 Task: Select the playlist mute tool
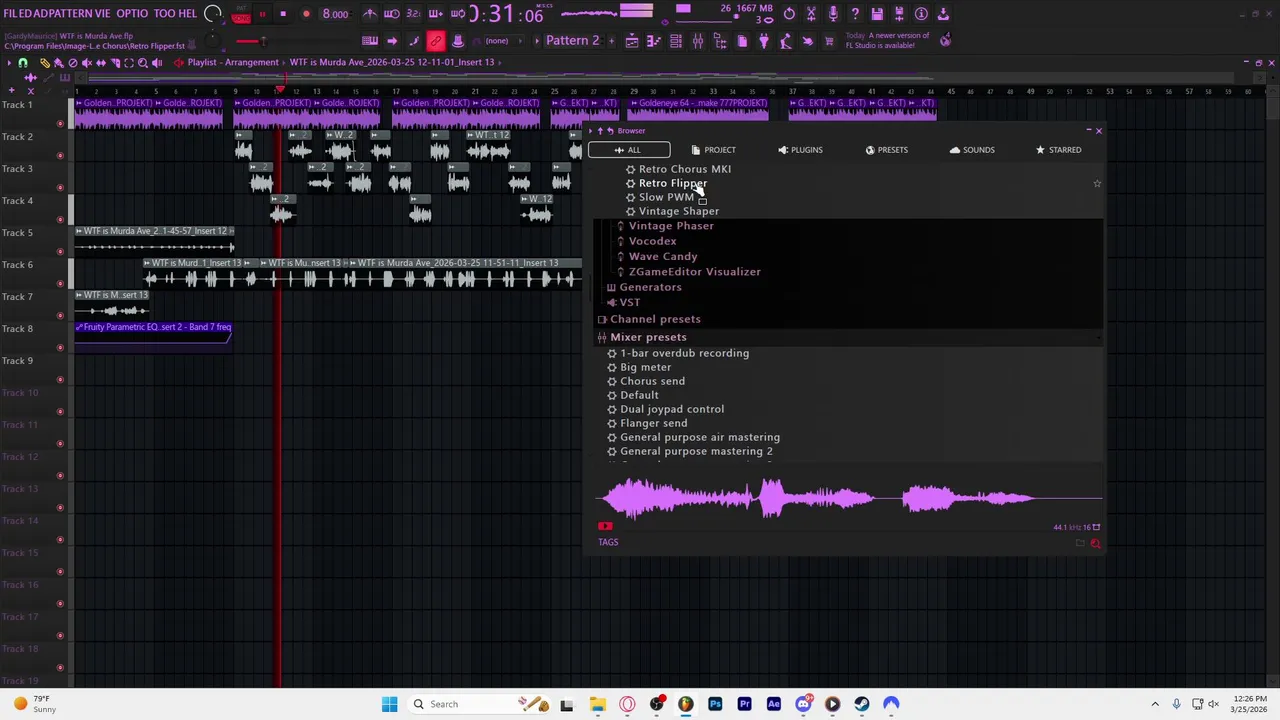pyautogui.click(x=87, y=63)
